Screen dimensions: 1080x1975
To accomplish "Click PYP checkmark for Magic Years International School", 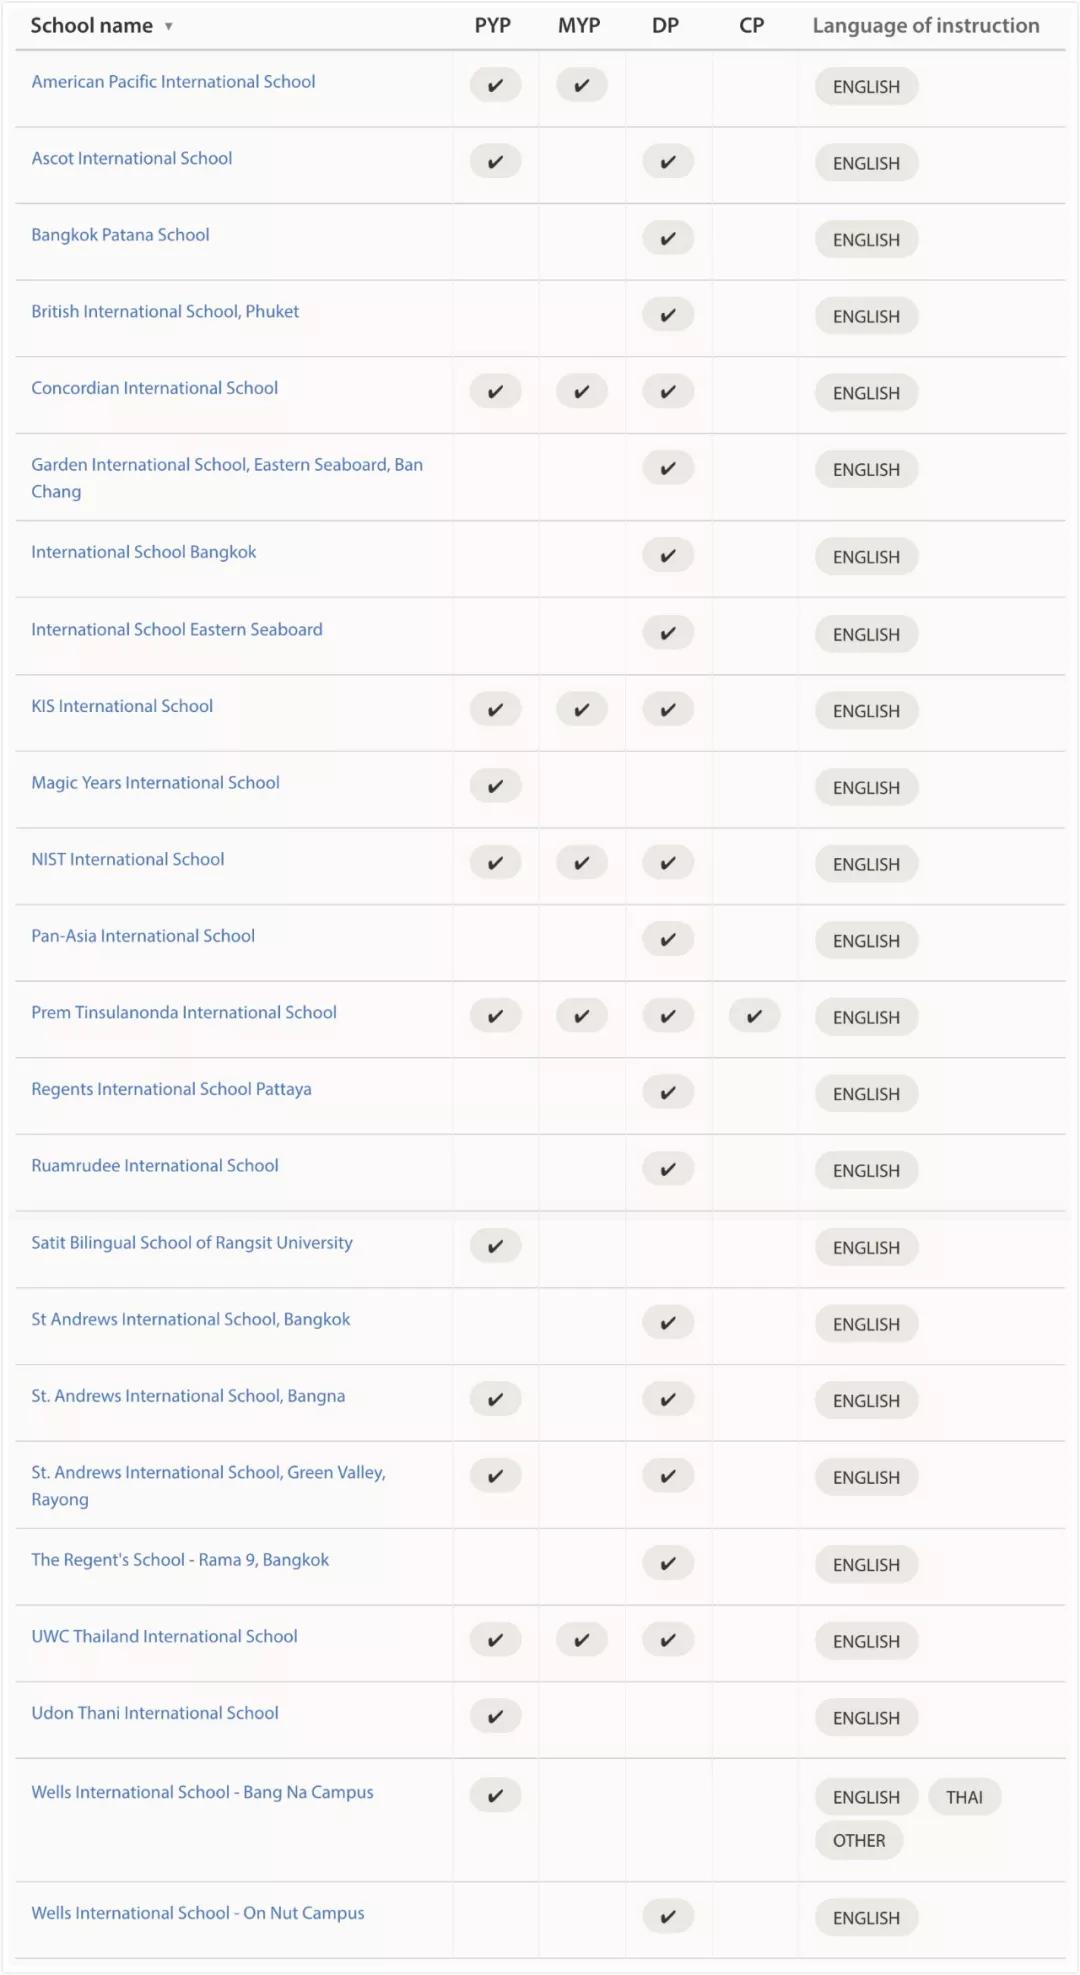I will coord(495,787).
